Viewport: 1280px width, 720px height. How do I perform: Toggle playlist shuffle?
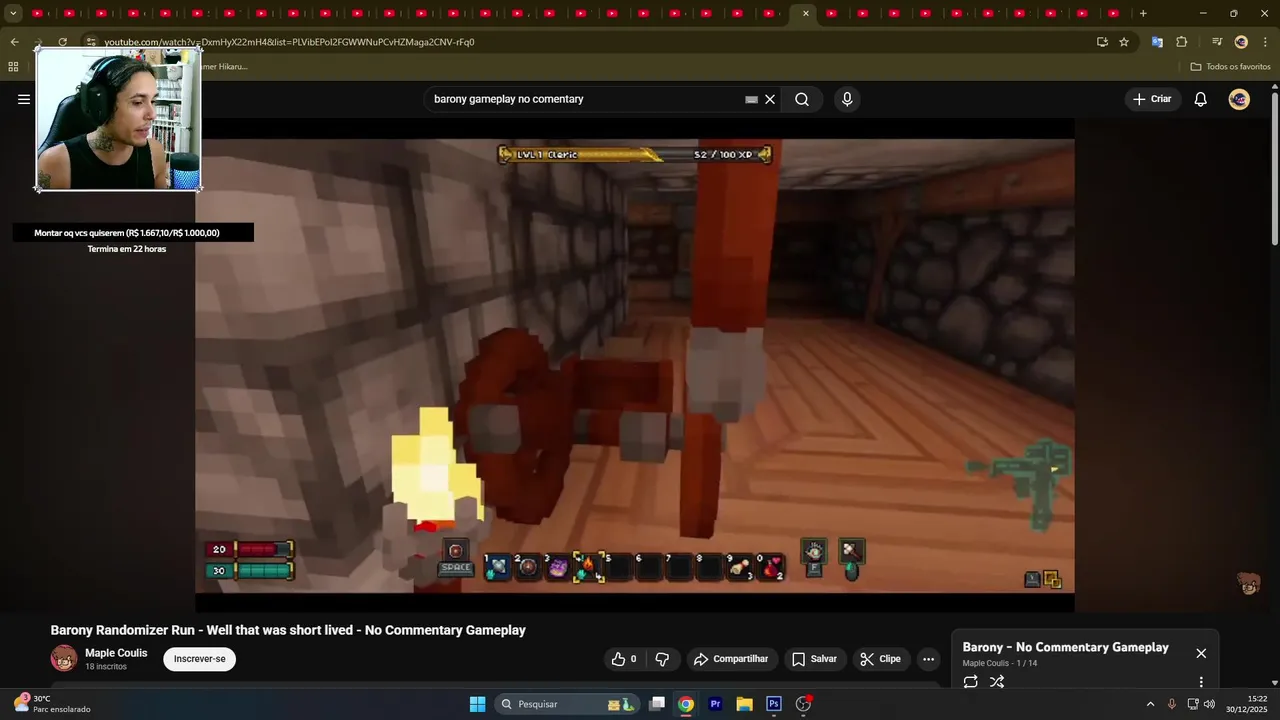pyautogui.click(x=997, y=682)
